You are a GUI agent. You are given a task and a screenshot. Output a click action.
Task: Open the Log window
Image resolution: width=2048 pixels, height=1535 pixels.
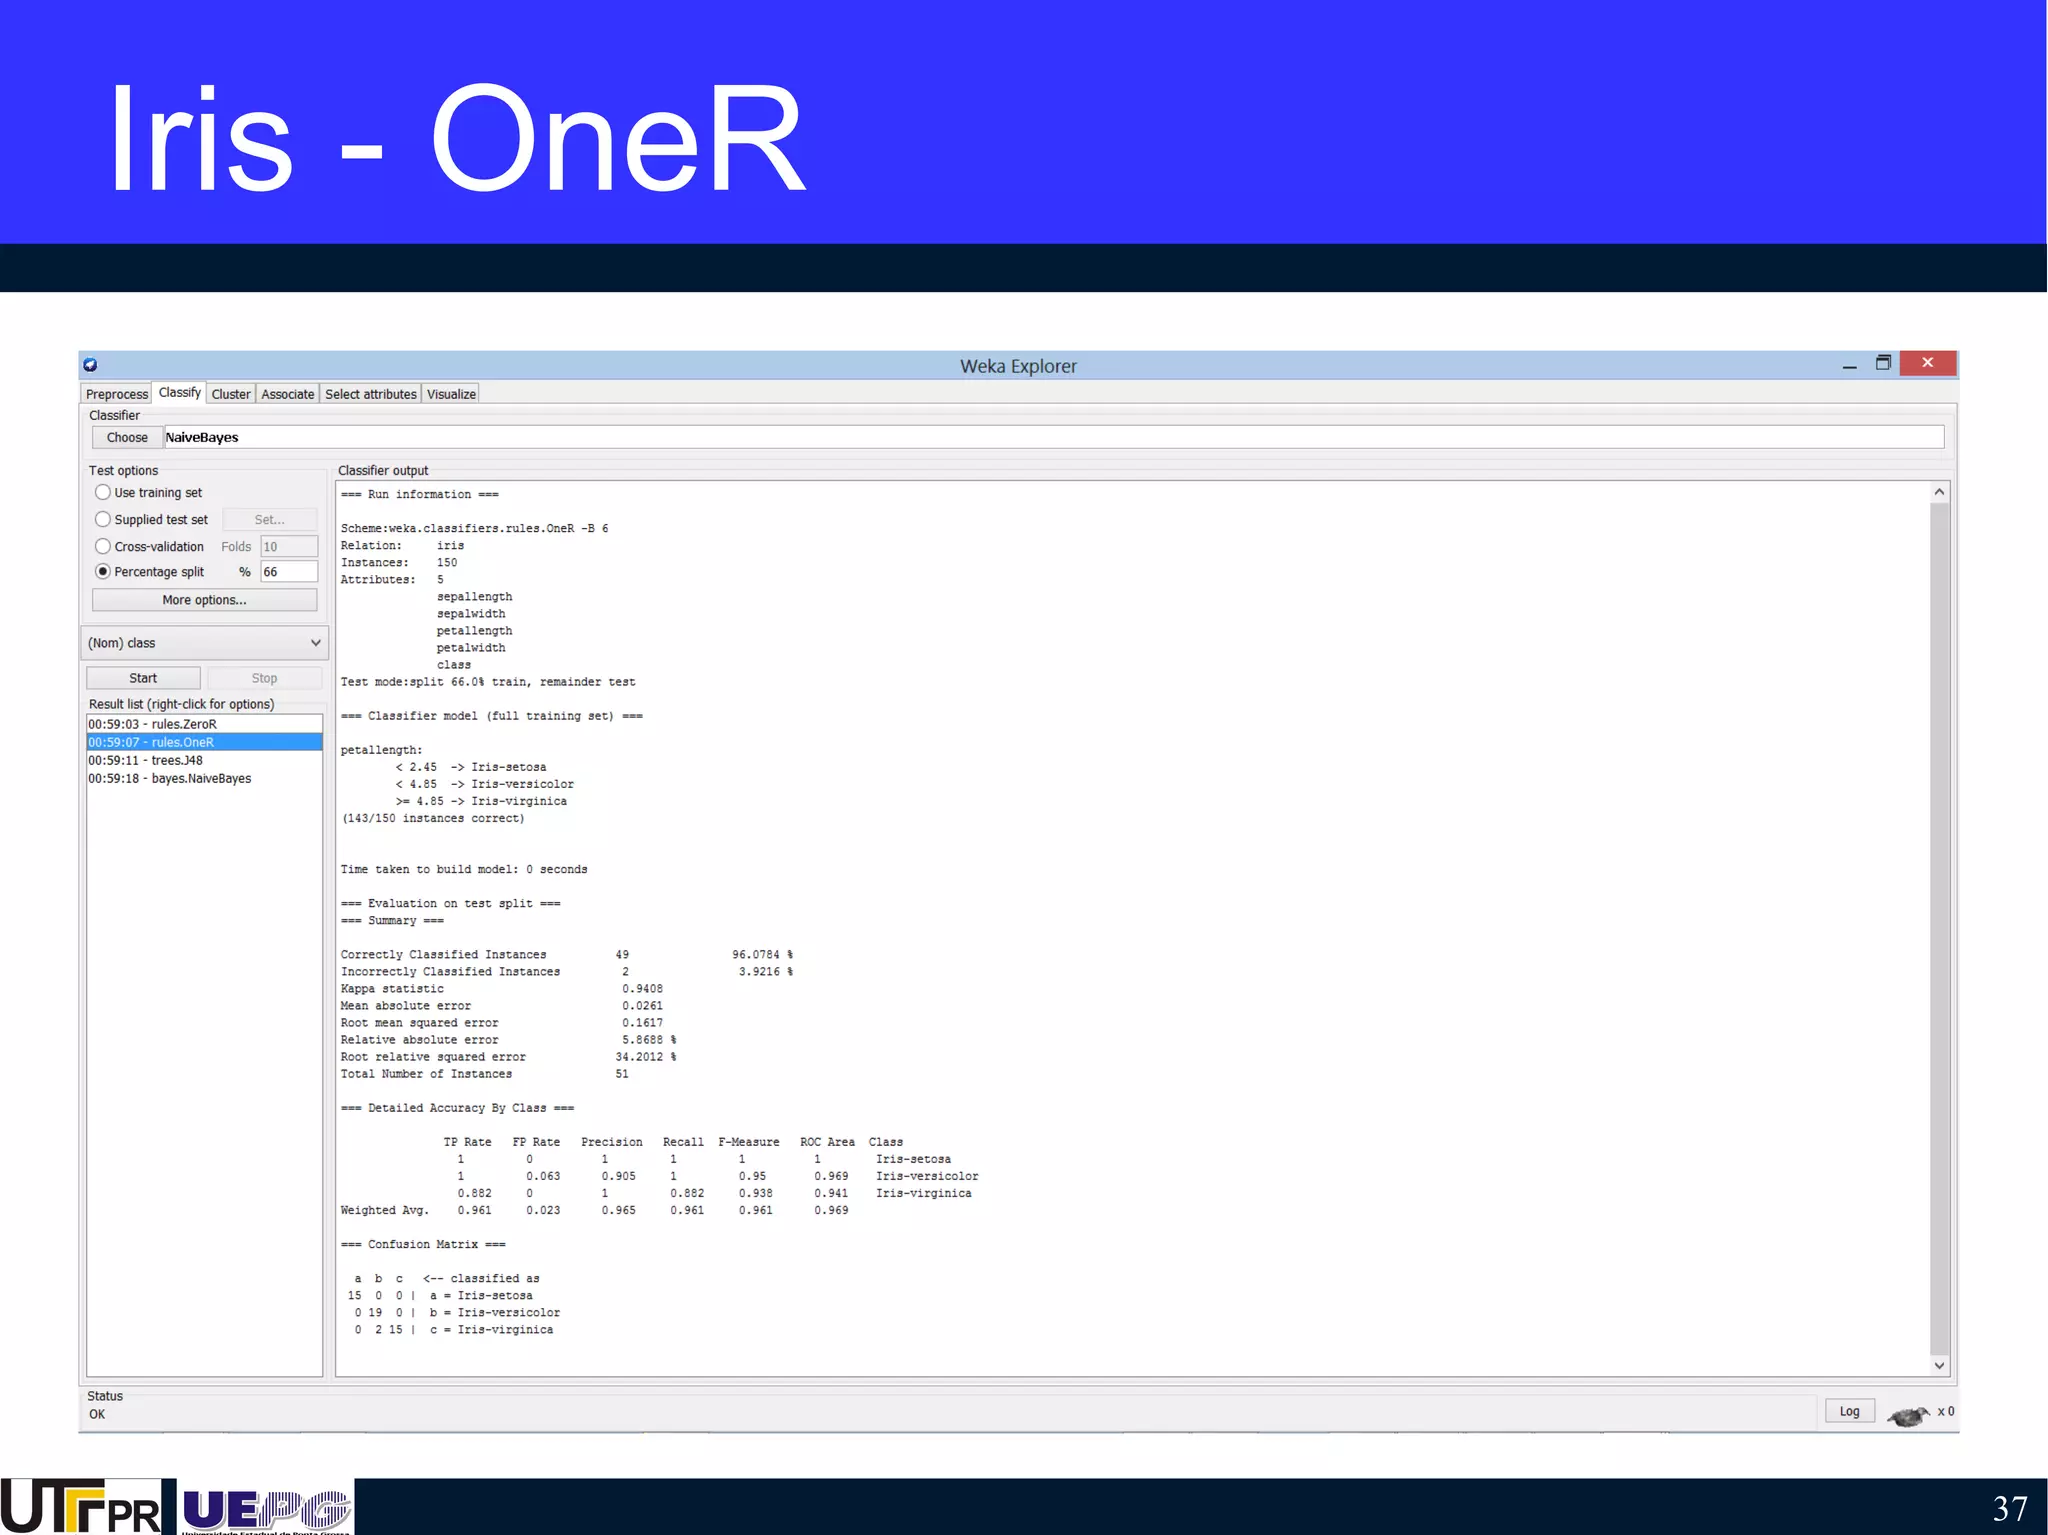pos(1849,1411)
